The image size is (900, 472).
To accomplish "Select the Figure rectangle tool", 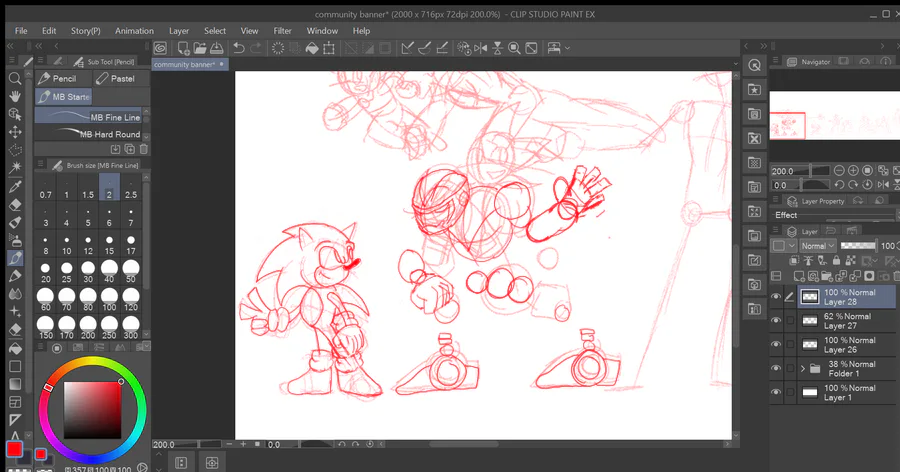I will pos(15,366).
